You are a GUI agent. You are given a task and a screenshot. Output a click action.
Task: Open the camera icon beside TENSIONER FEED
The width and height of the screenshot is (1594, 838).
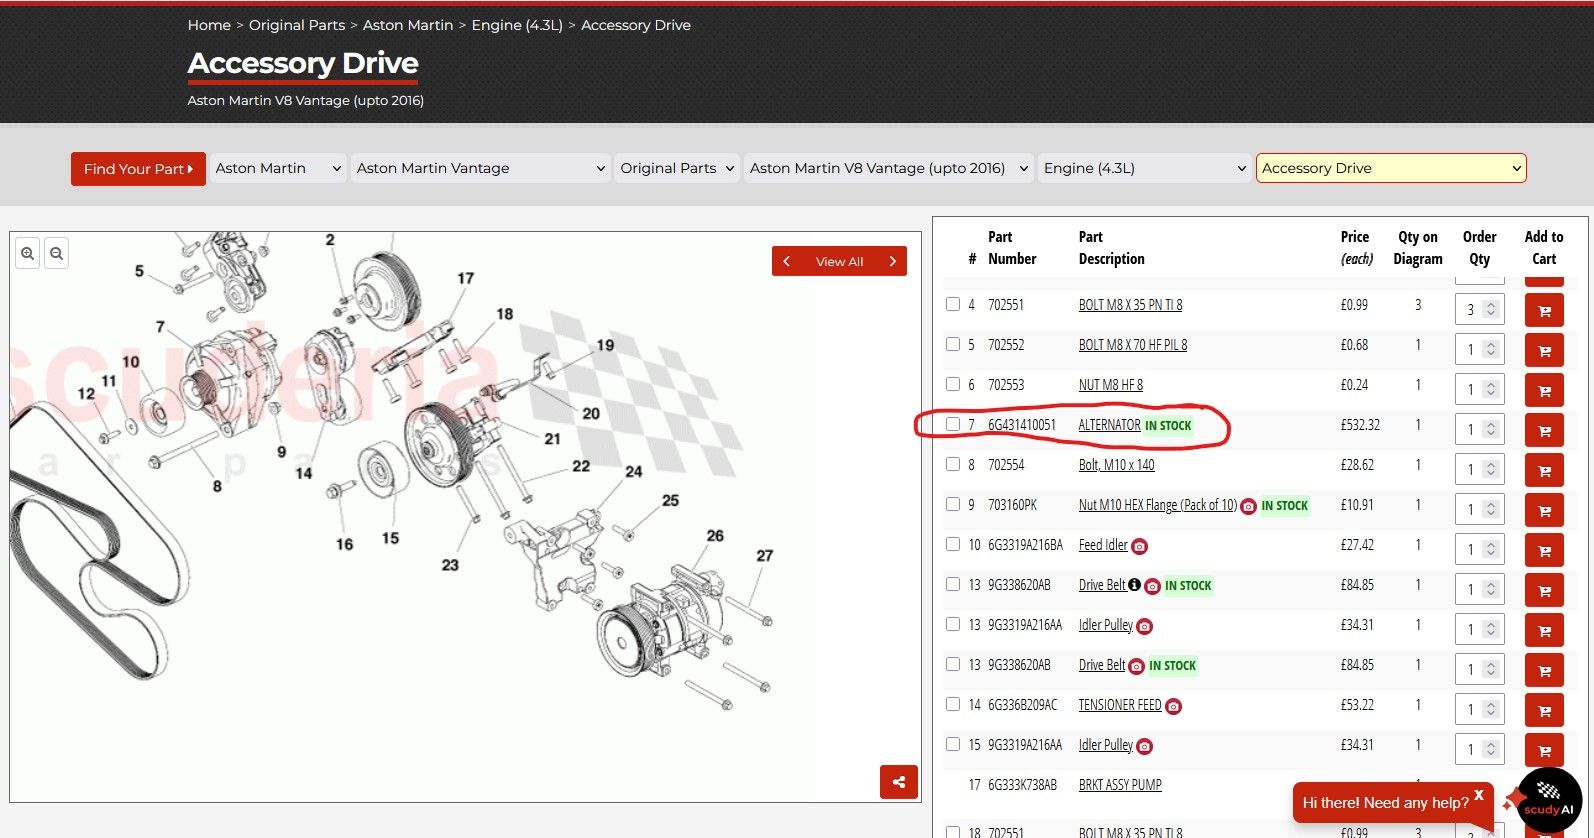pos(1174,706)
